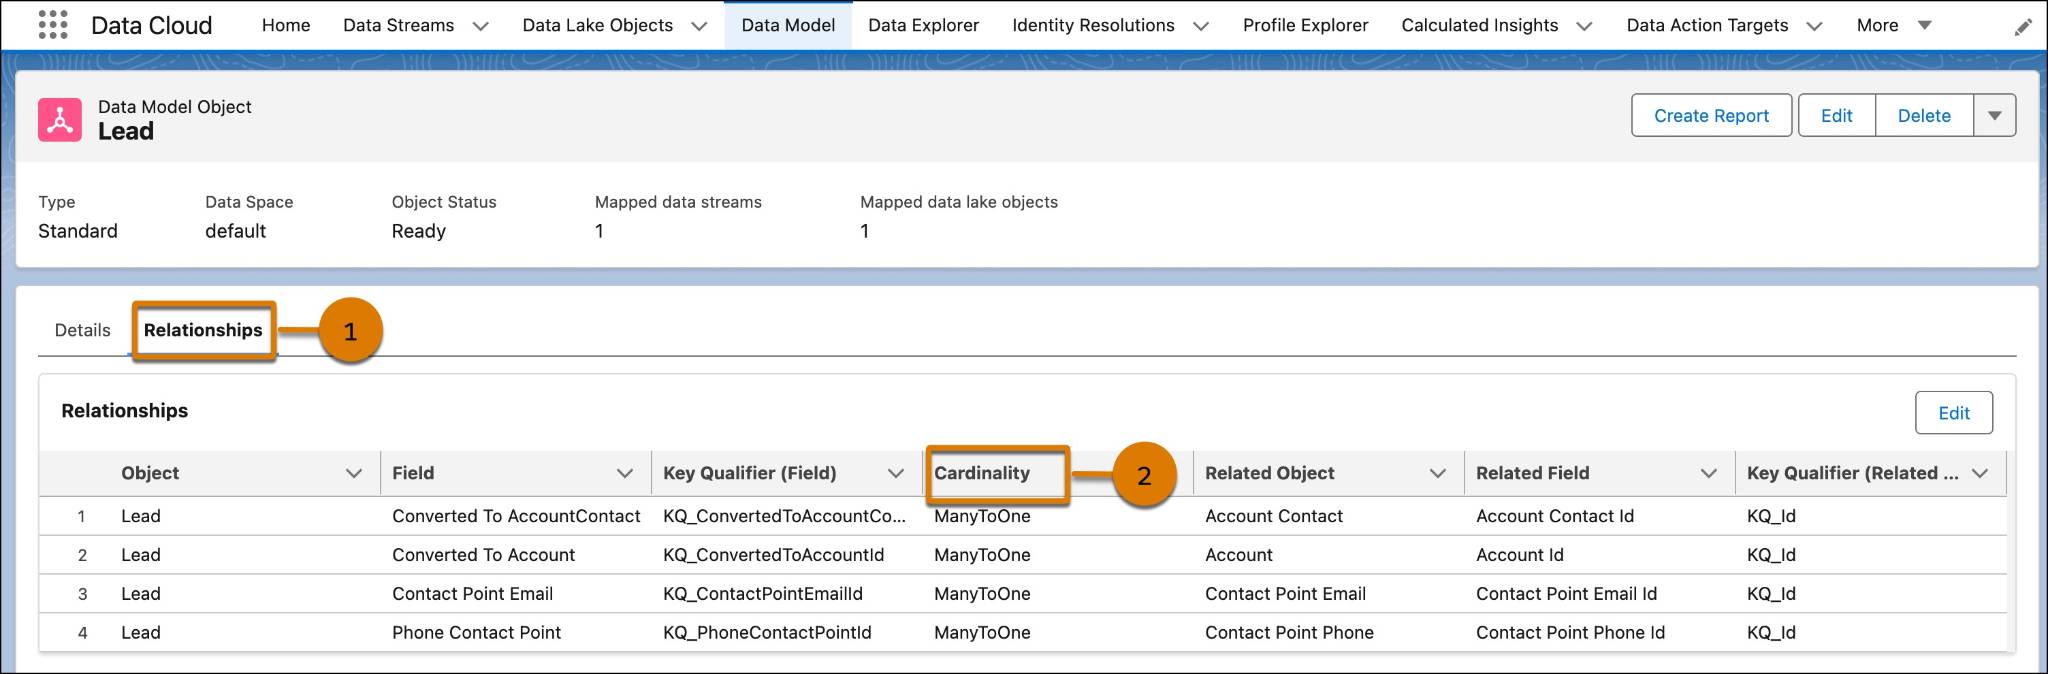Open the Object column header menu

pos(354,473)
